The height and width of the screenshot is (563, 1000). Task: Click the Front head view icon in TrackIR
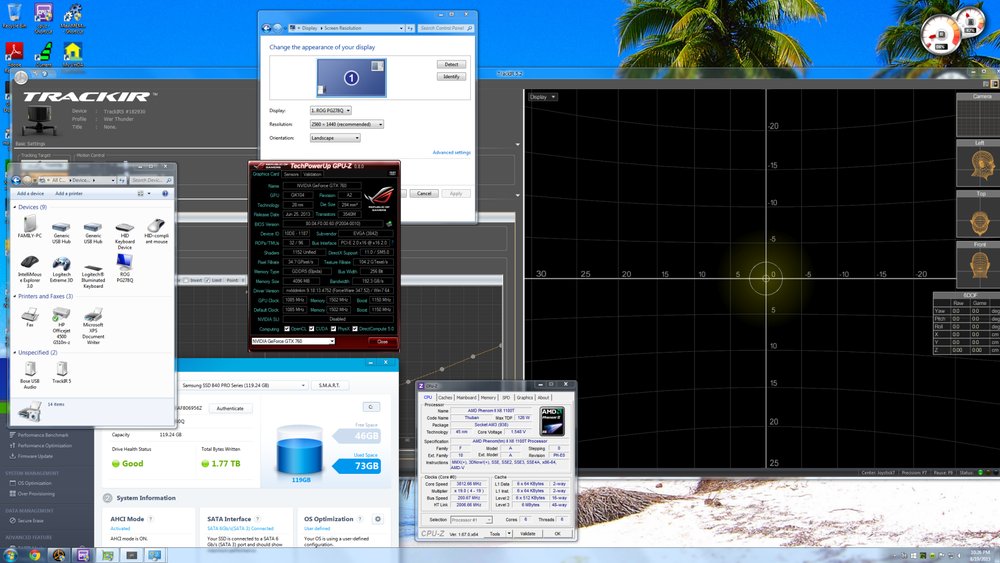coord(980,267)
